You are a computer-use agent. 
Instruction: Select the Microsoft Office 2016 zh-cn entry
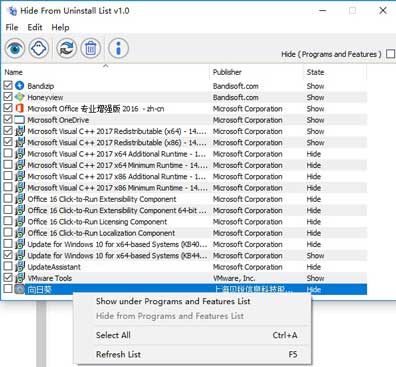185,108
